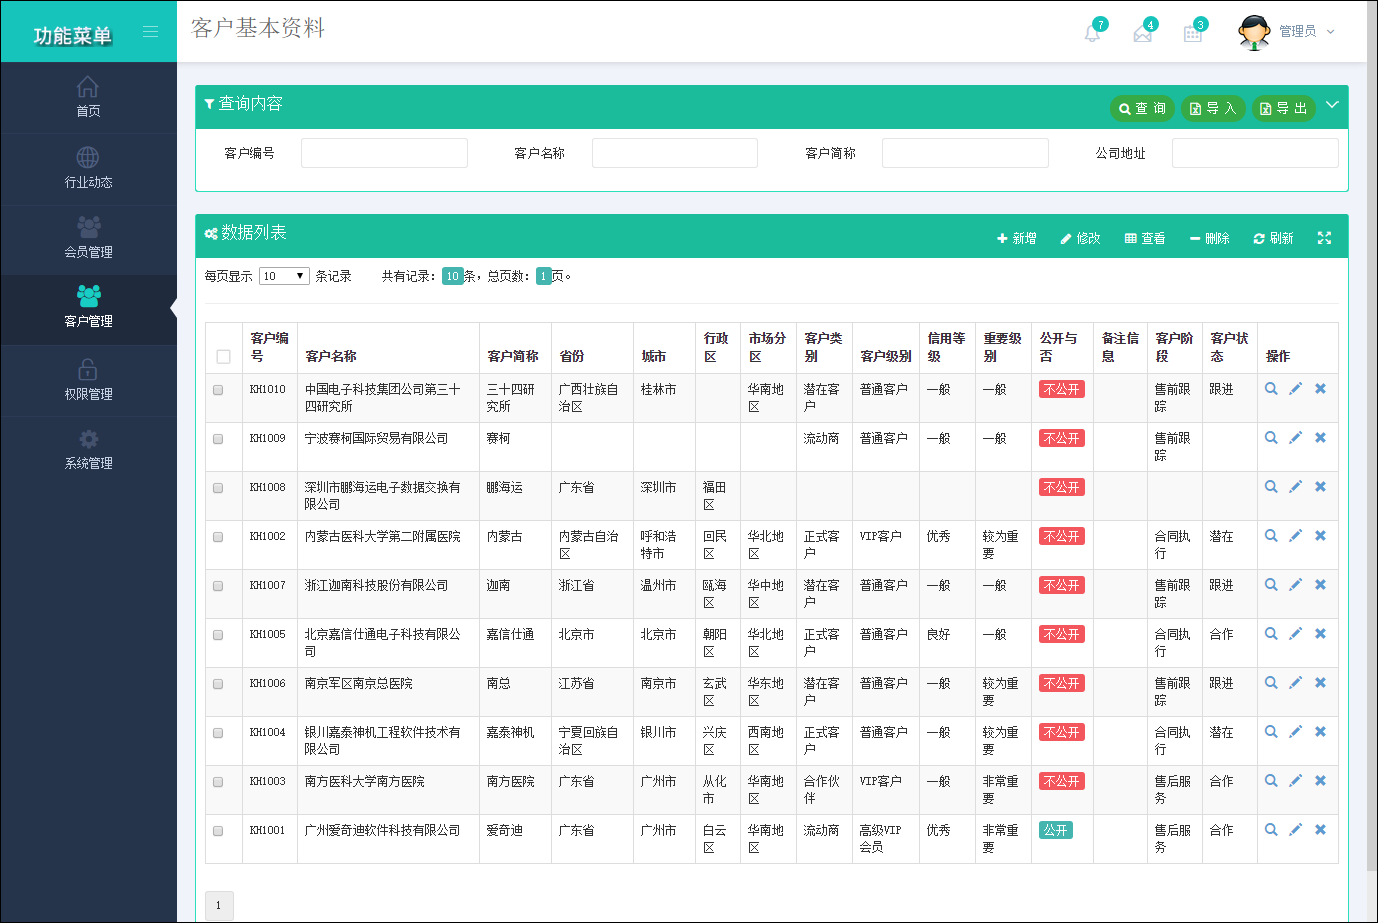
Task: Click the 查询 search button
Action: pos(1142,108)
